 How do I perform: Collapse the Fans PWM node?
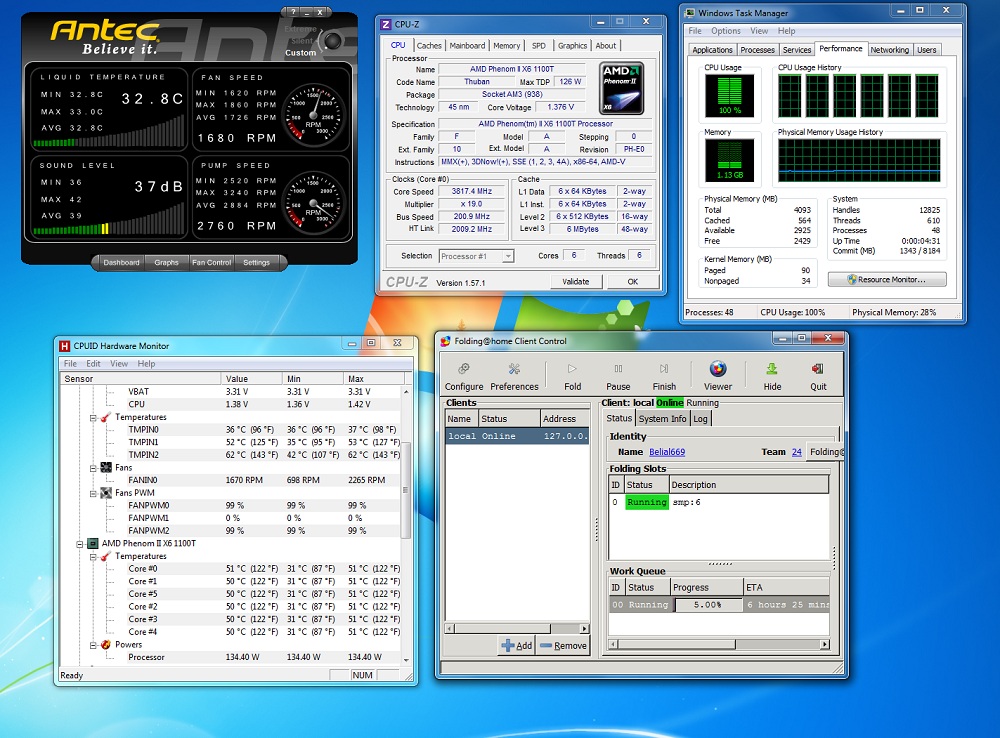click(93, 494)
